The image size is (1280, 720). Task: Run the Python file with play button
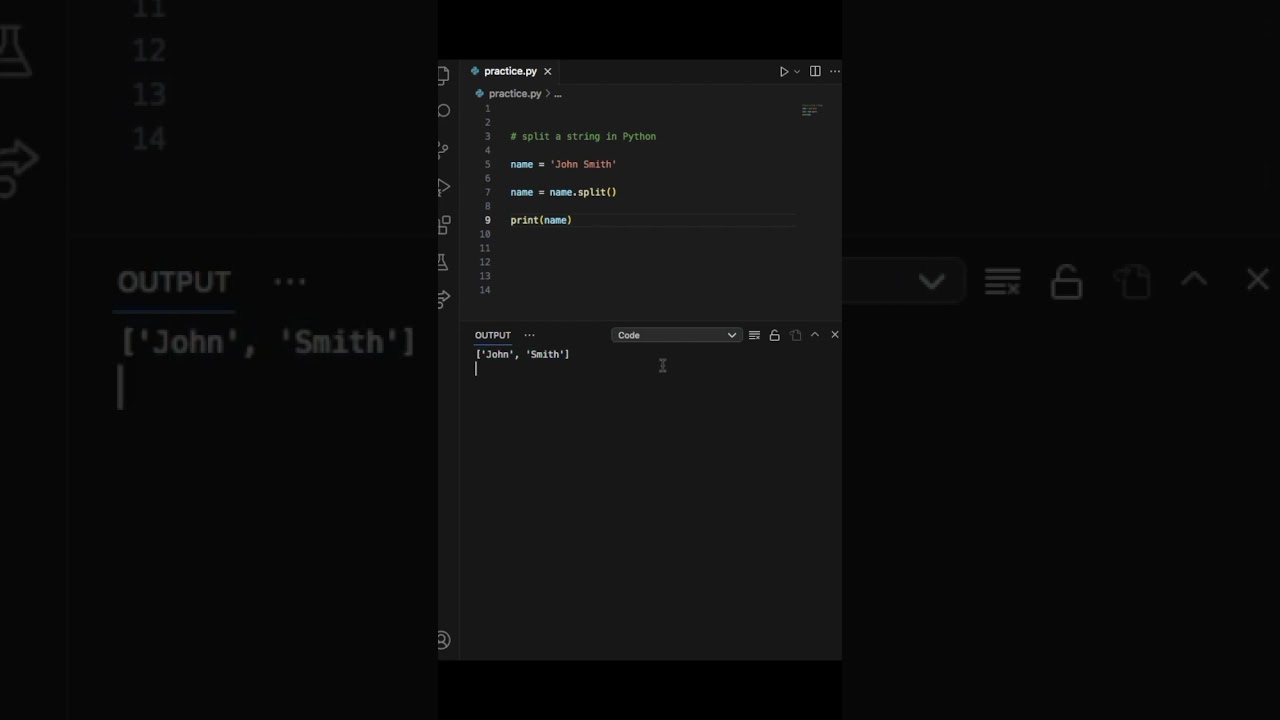click(784, 71)
